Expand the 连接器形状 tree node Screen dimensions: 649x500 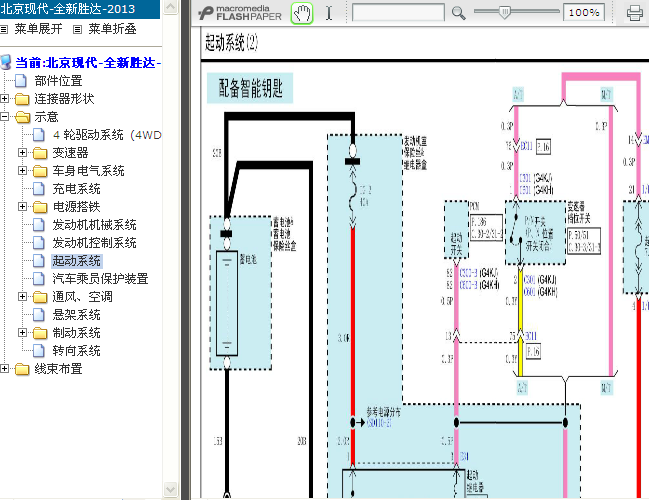coord(5,99)
